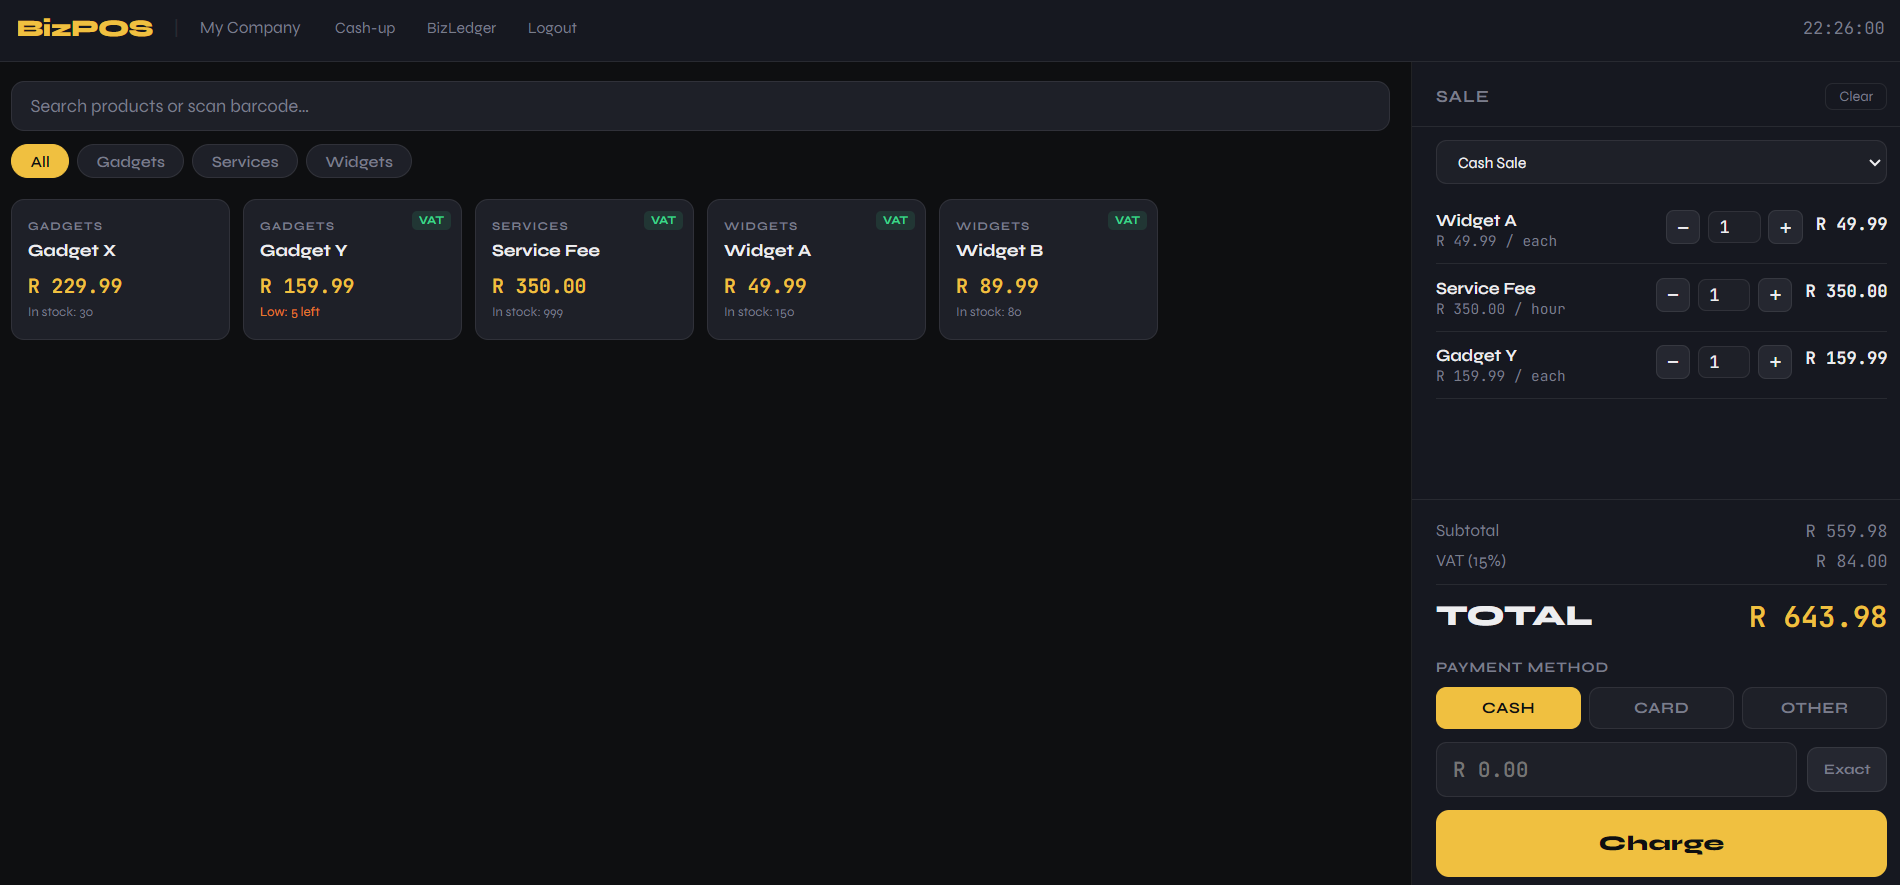1900x885 pixels.
Task: Edit Widget A quantity field
Action: (x=1734, y=227)
